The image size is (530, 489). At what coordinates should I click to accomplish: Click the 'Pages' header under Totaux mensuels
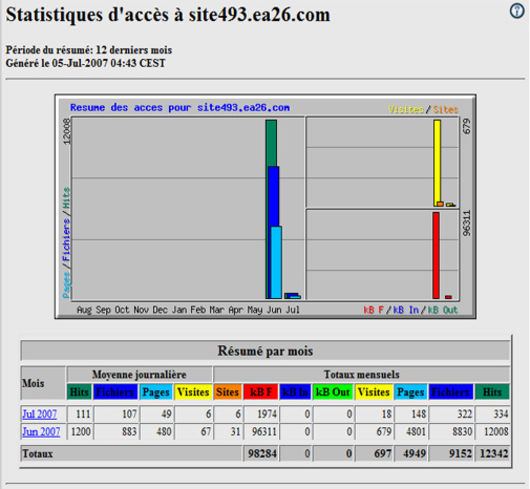410,392
